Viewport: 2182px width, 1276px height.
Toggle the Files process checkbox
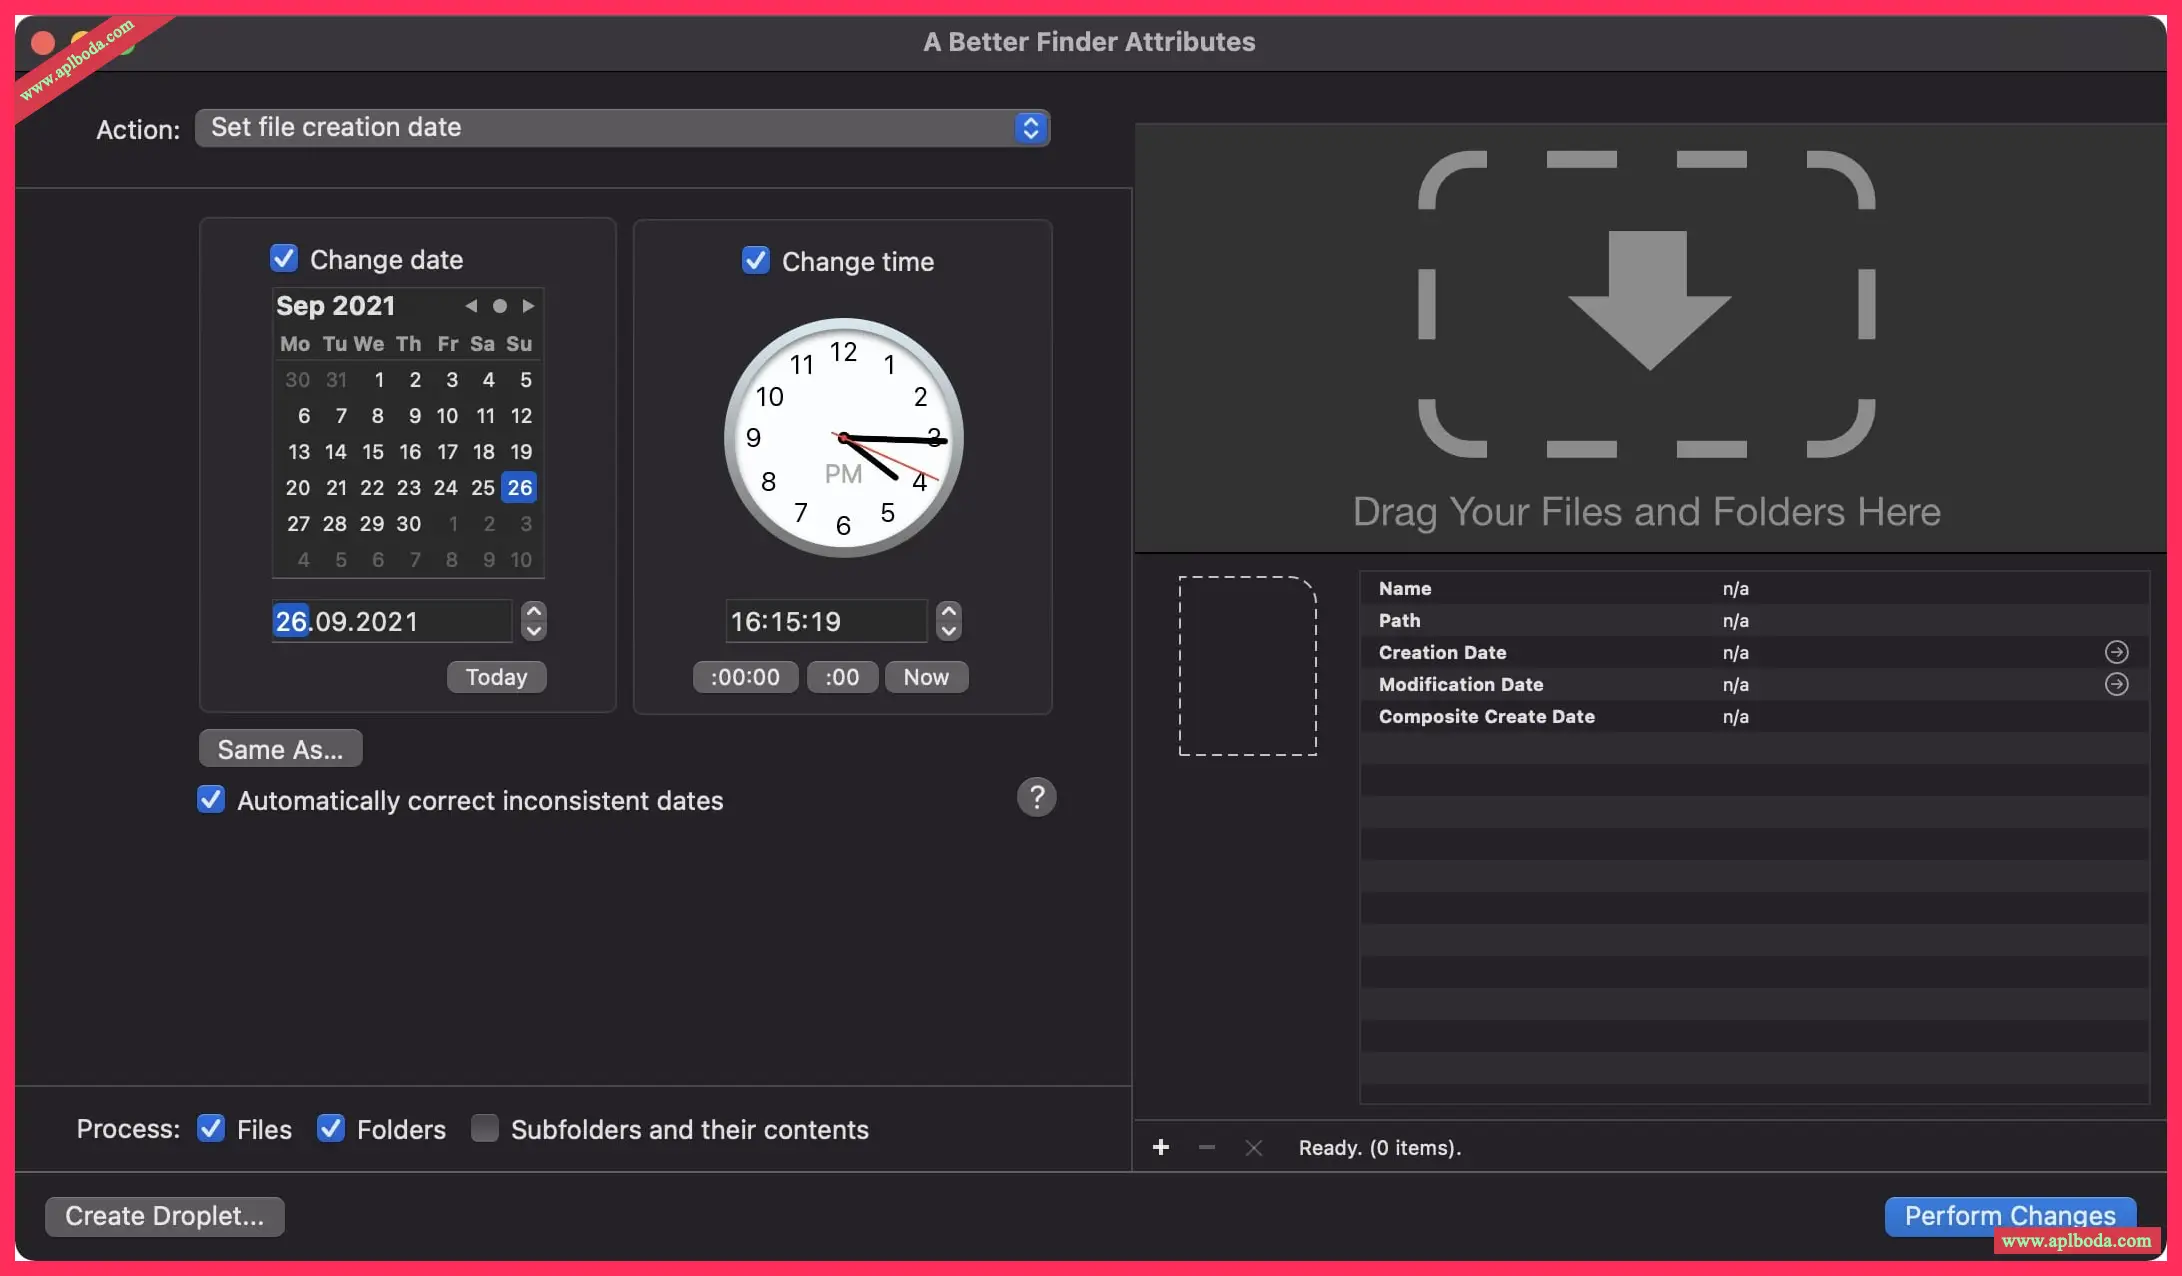click(211, 1129)
